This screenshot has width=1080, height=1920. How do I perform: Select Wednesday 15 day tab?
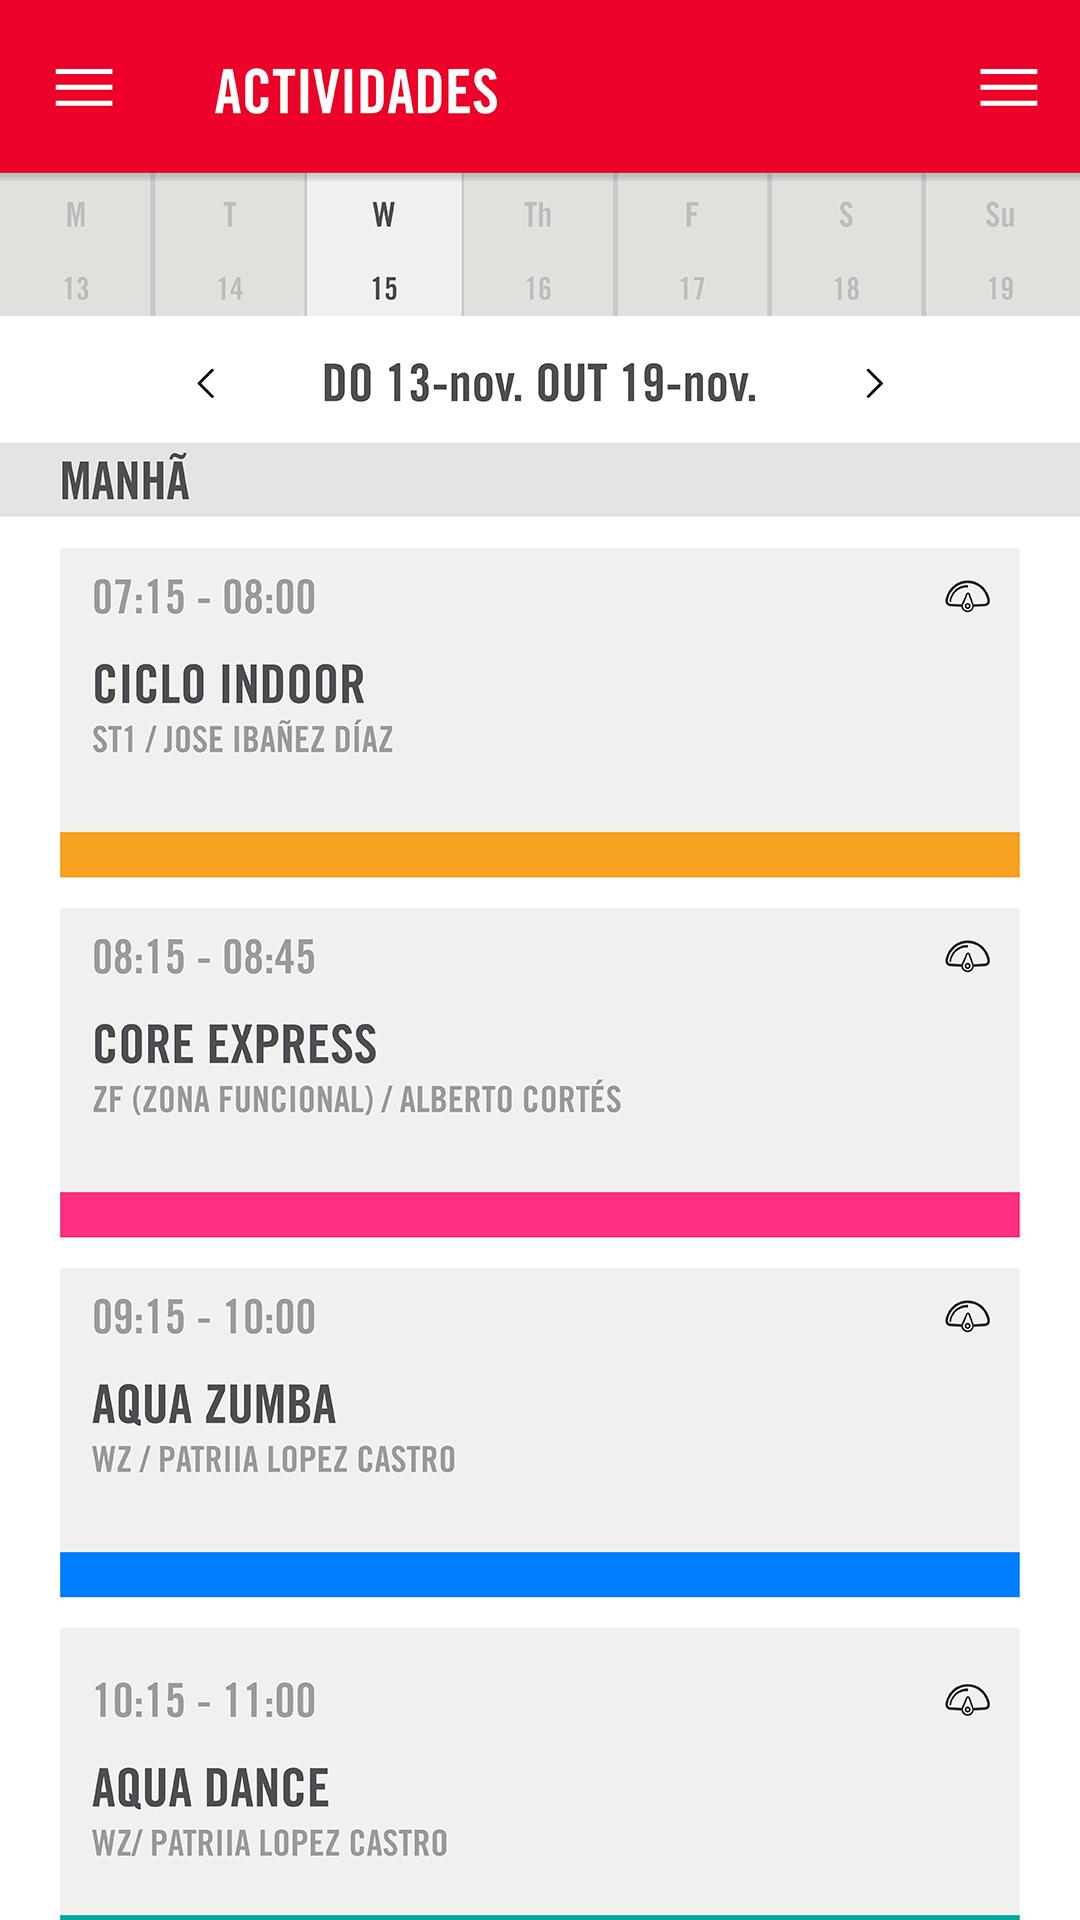click(384, 248)
